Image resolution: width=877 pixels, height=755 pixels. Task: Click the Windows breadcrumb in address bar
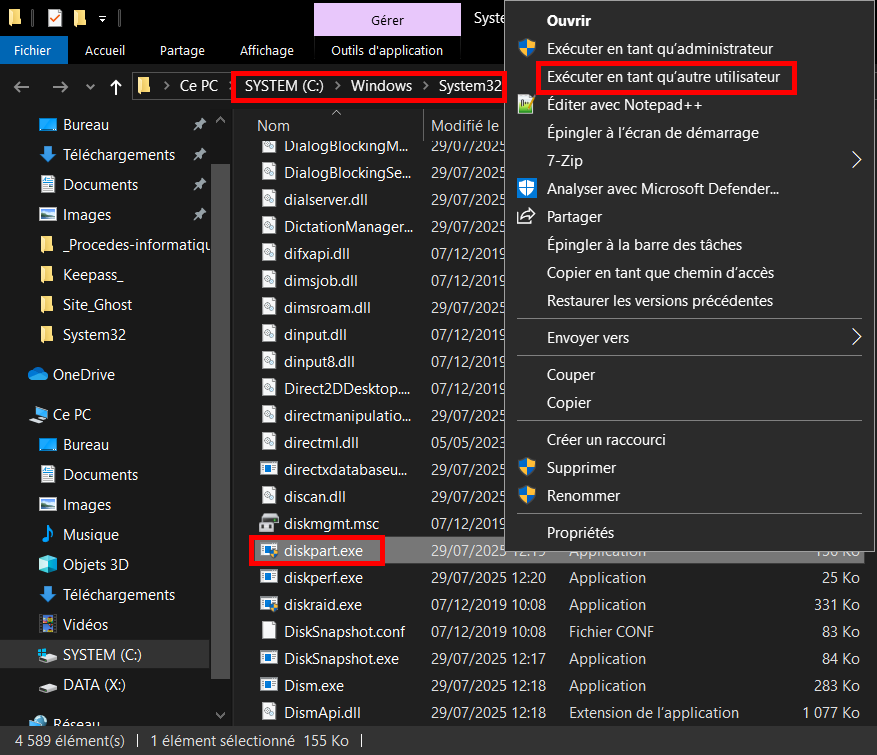pos(381,86)
